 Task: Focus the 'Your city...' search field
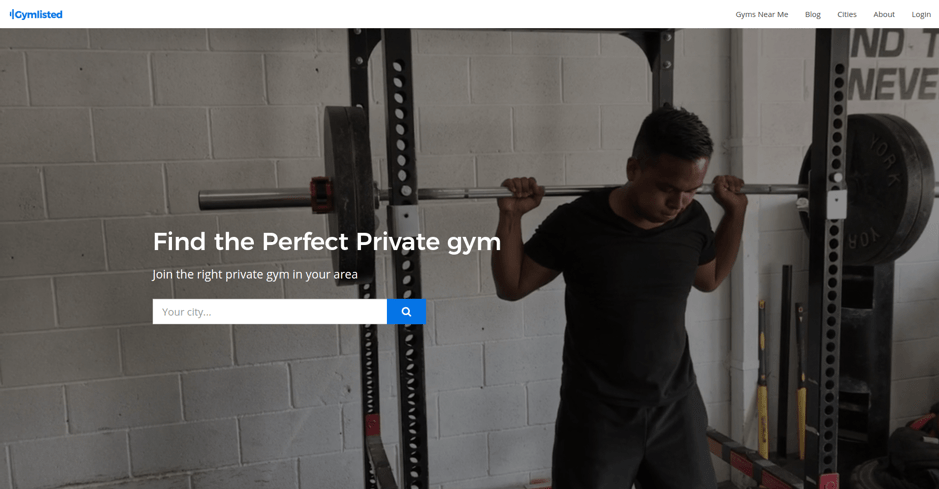269,312
